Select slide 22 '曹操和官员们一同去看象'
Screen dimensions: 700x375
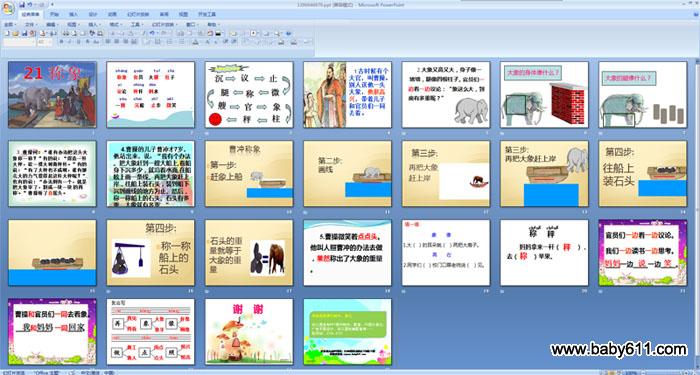[x=52, y=332]
